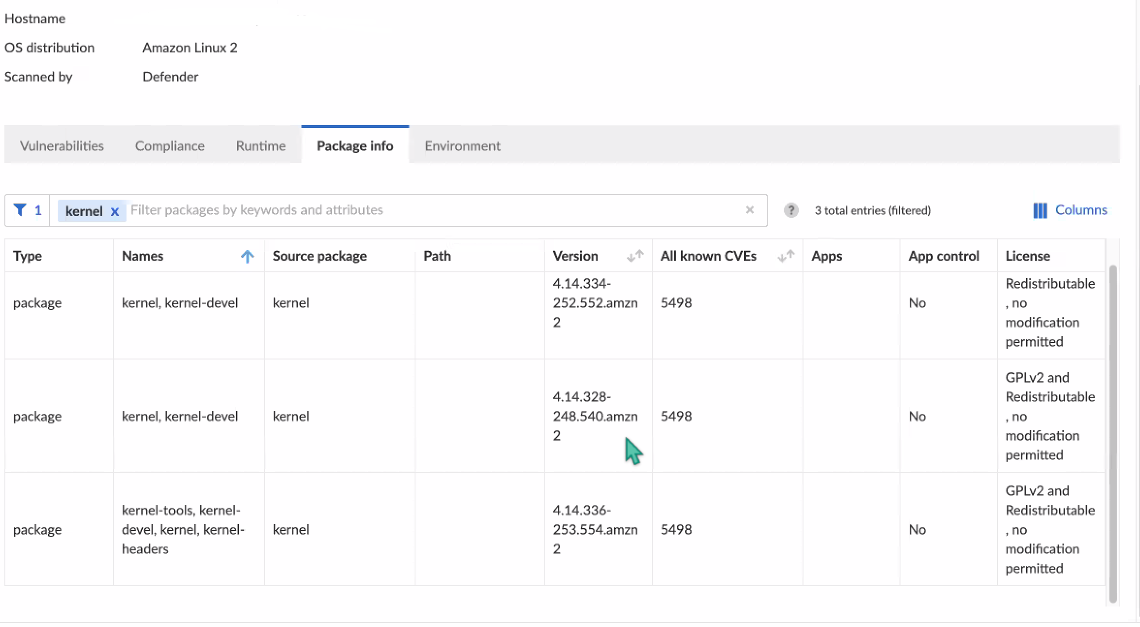This screenshot has width=1140, height=627.
Task: Sort by All known CVEs arrows
Action: 786,256
